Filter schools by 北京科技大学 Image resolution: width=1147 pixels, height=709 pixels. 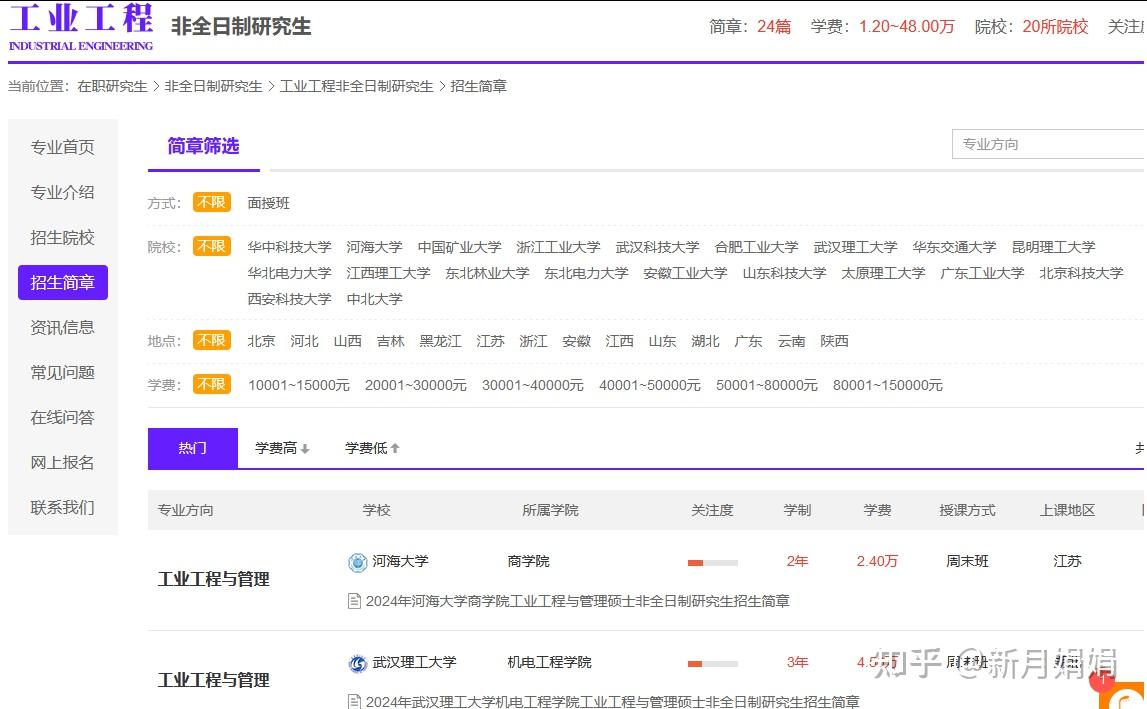1081,273
